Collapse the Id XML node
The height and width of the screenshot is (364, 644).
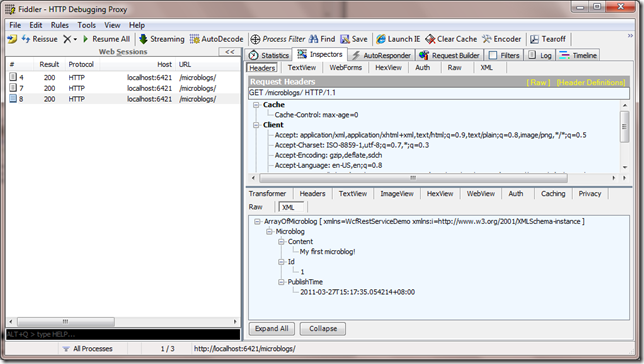tap(281, 262)
